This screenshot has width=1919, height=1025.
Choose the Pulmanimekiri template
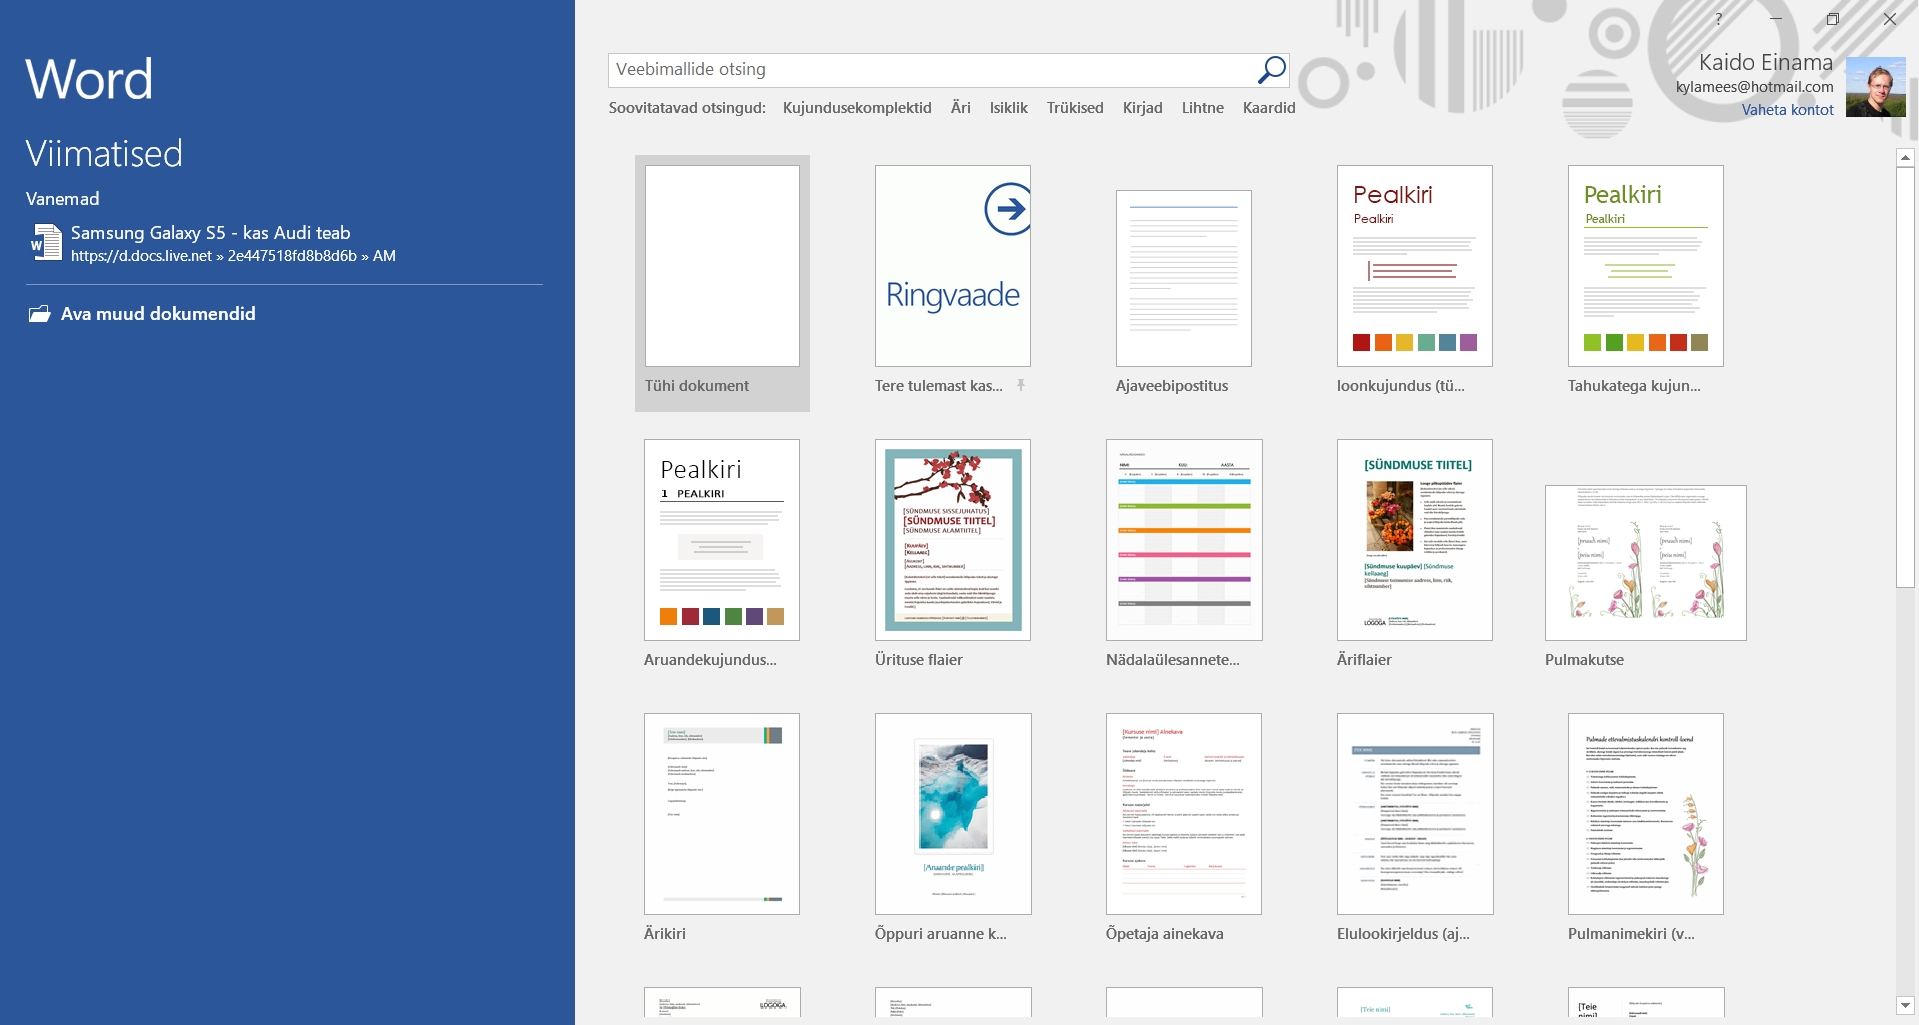coord(1646,814)
